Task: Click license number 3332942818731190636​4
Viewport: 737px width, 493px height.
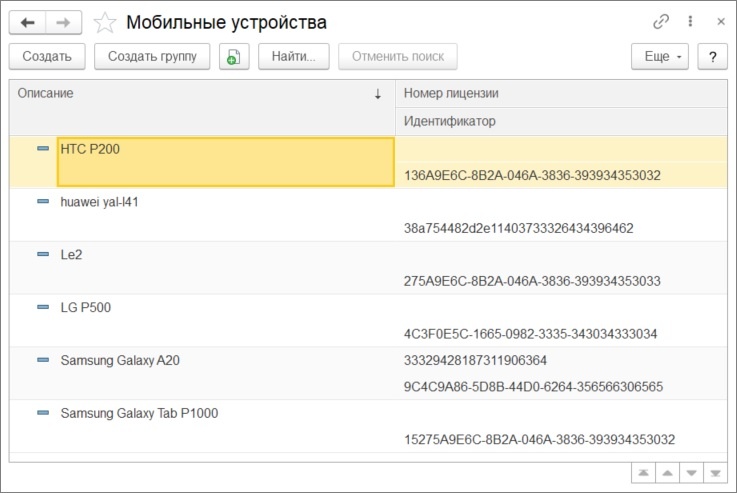Action: [x=475, y=360]
